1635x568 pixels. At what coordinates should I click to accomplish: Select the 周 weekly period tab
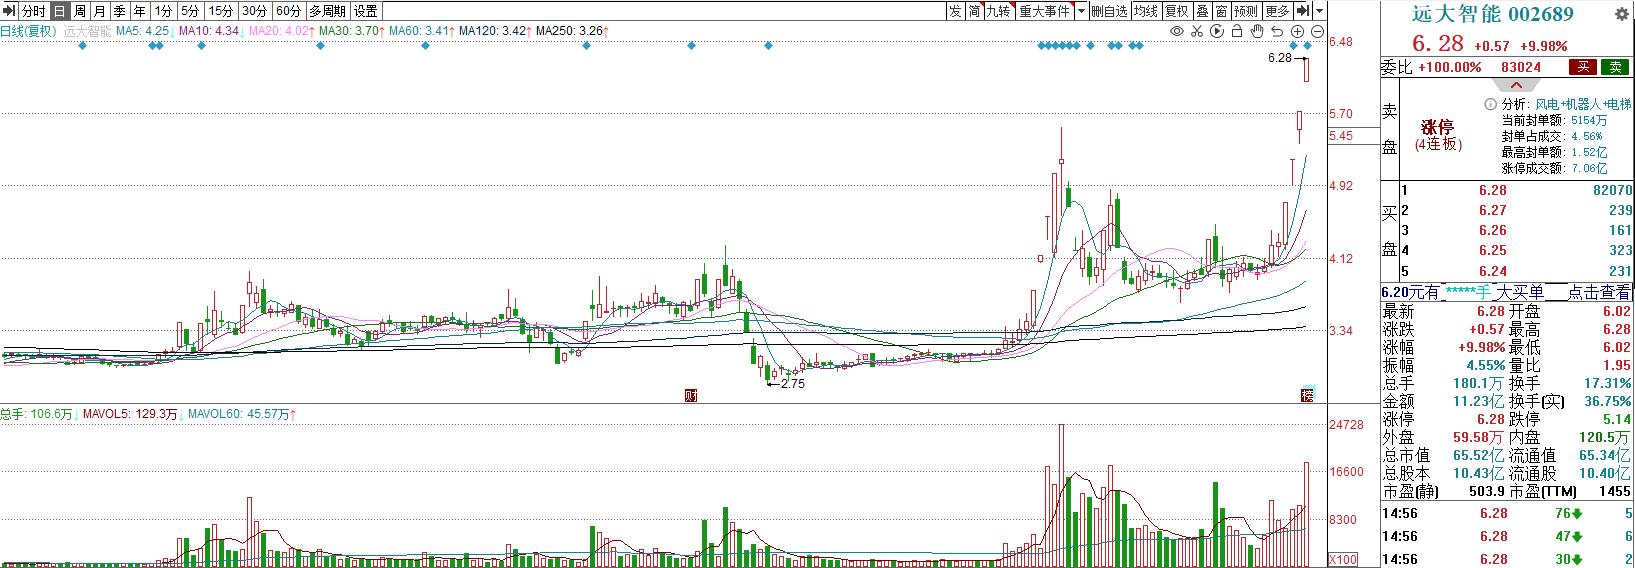[x=79, y=11]
